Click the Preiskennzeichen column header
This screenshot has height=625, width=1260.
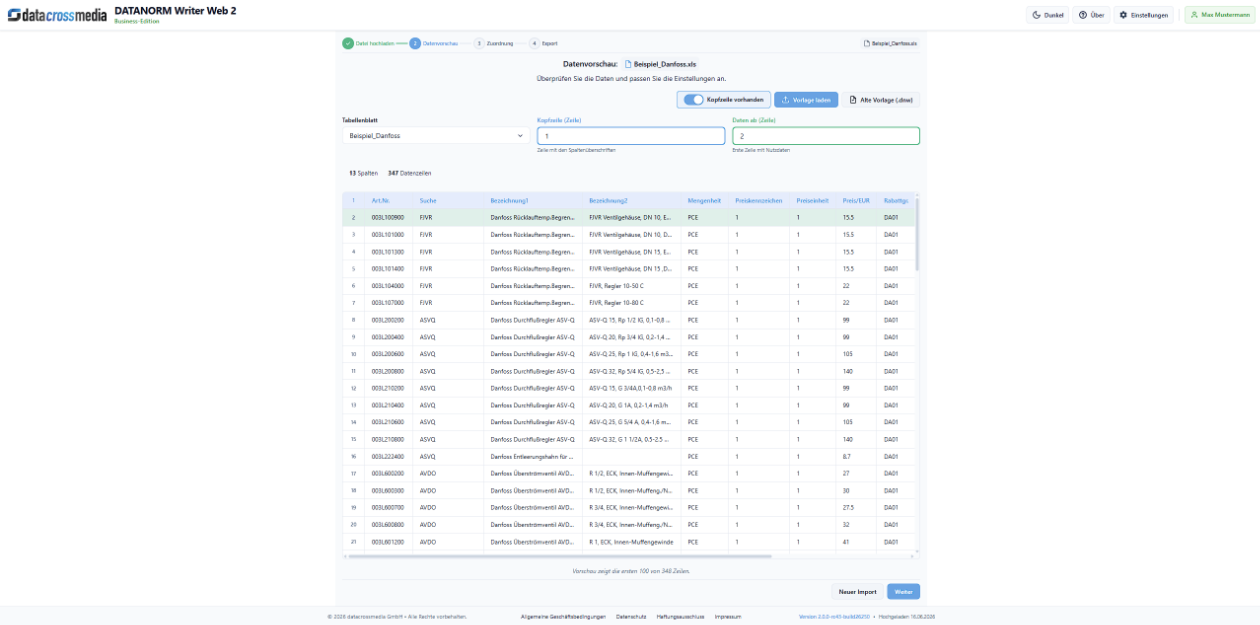(x=758, y=200)
